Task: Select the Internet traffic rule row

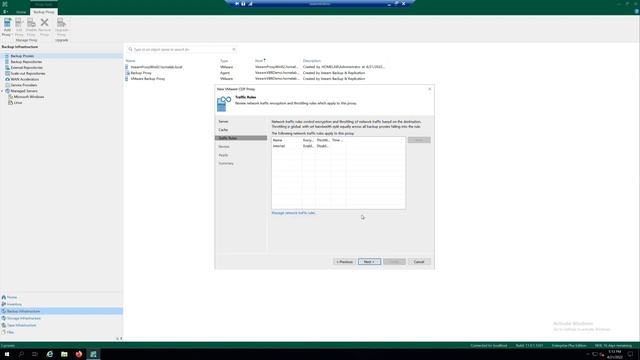Action: click(338, 146)
